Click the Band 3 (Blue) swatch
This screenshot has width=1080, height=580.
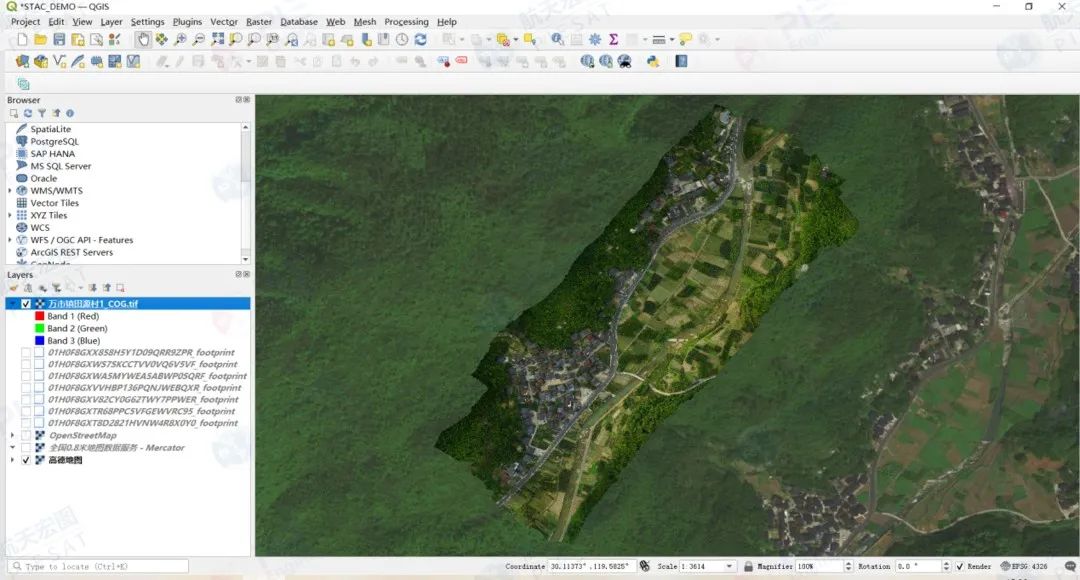[40, 341]
